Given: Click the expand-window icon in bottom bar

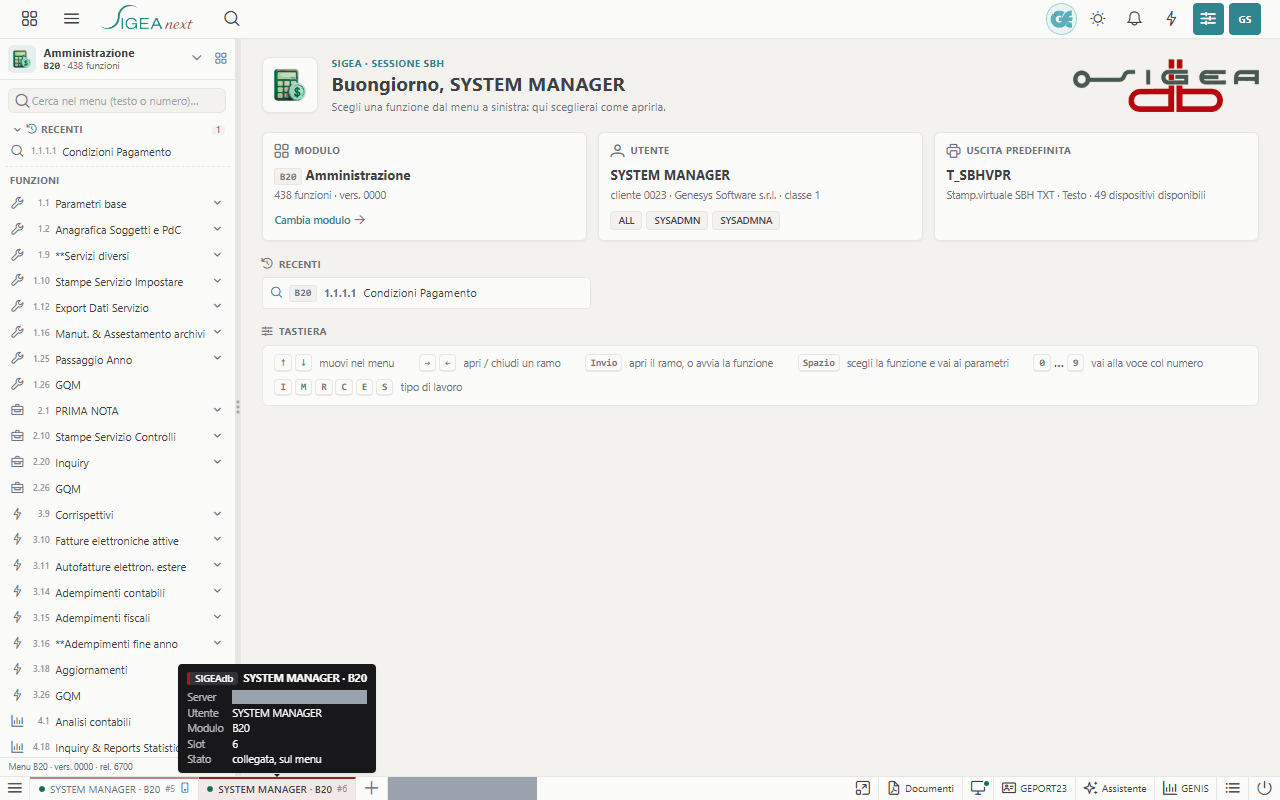Looking at the screenshot, I should click(x=862, y=789).
